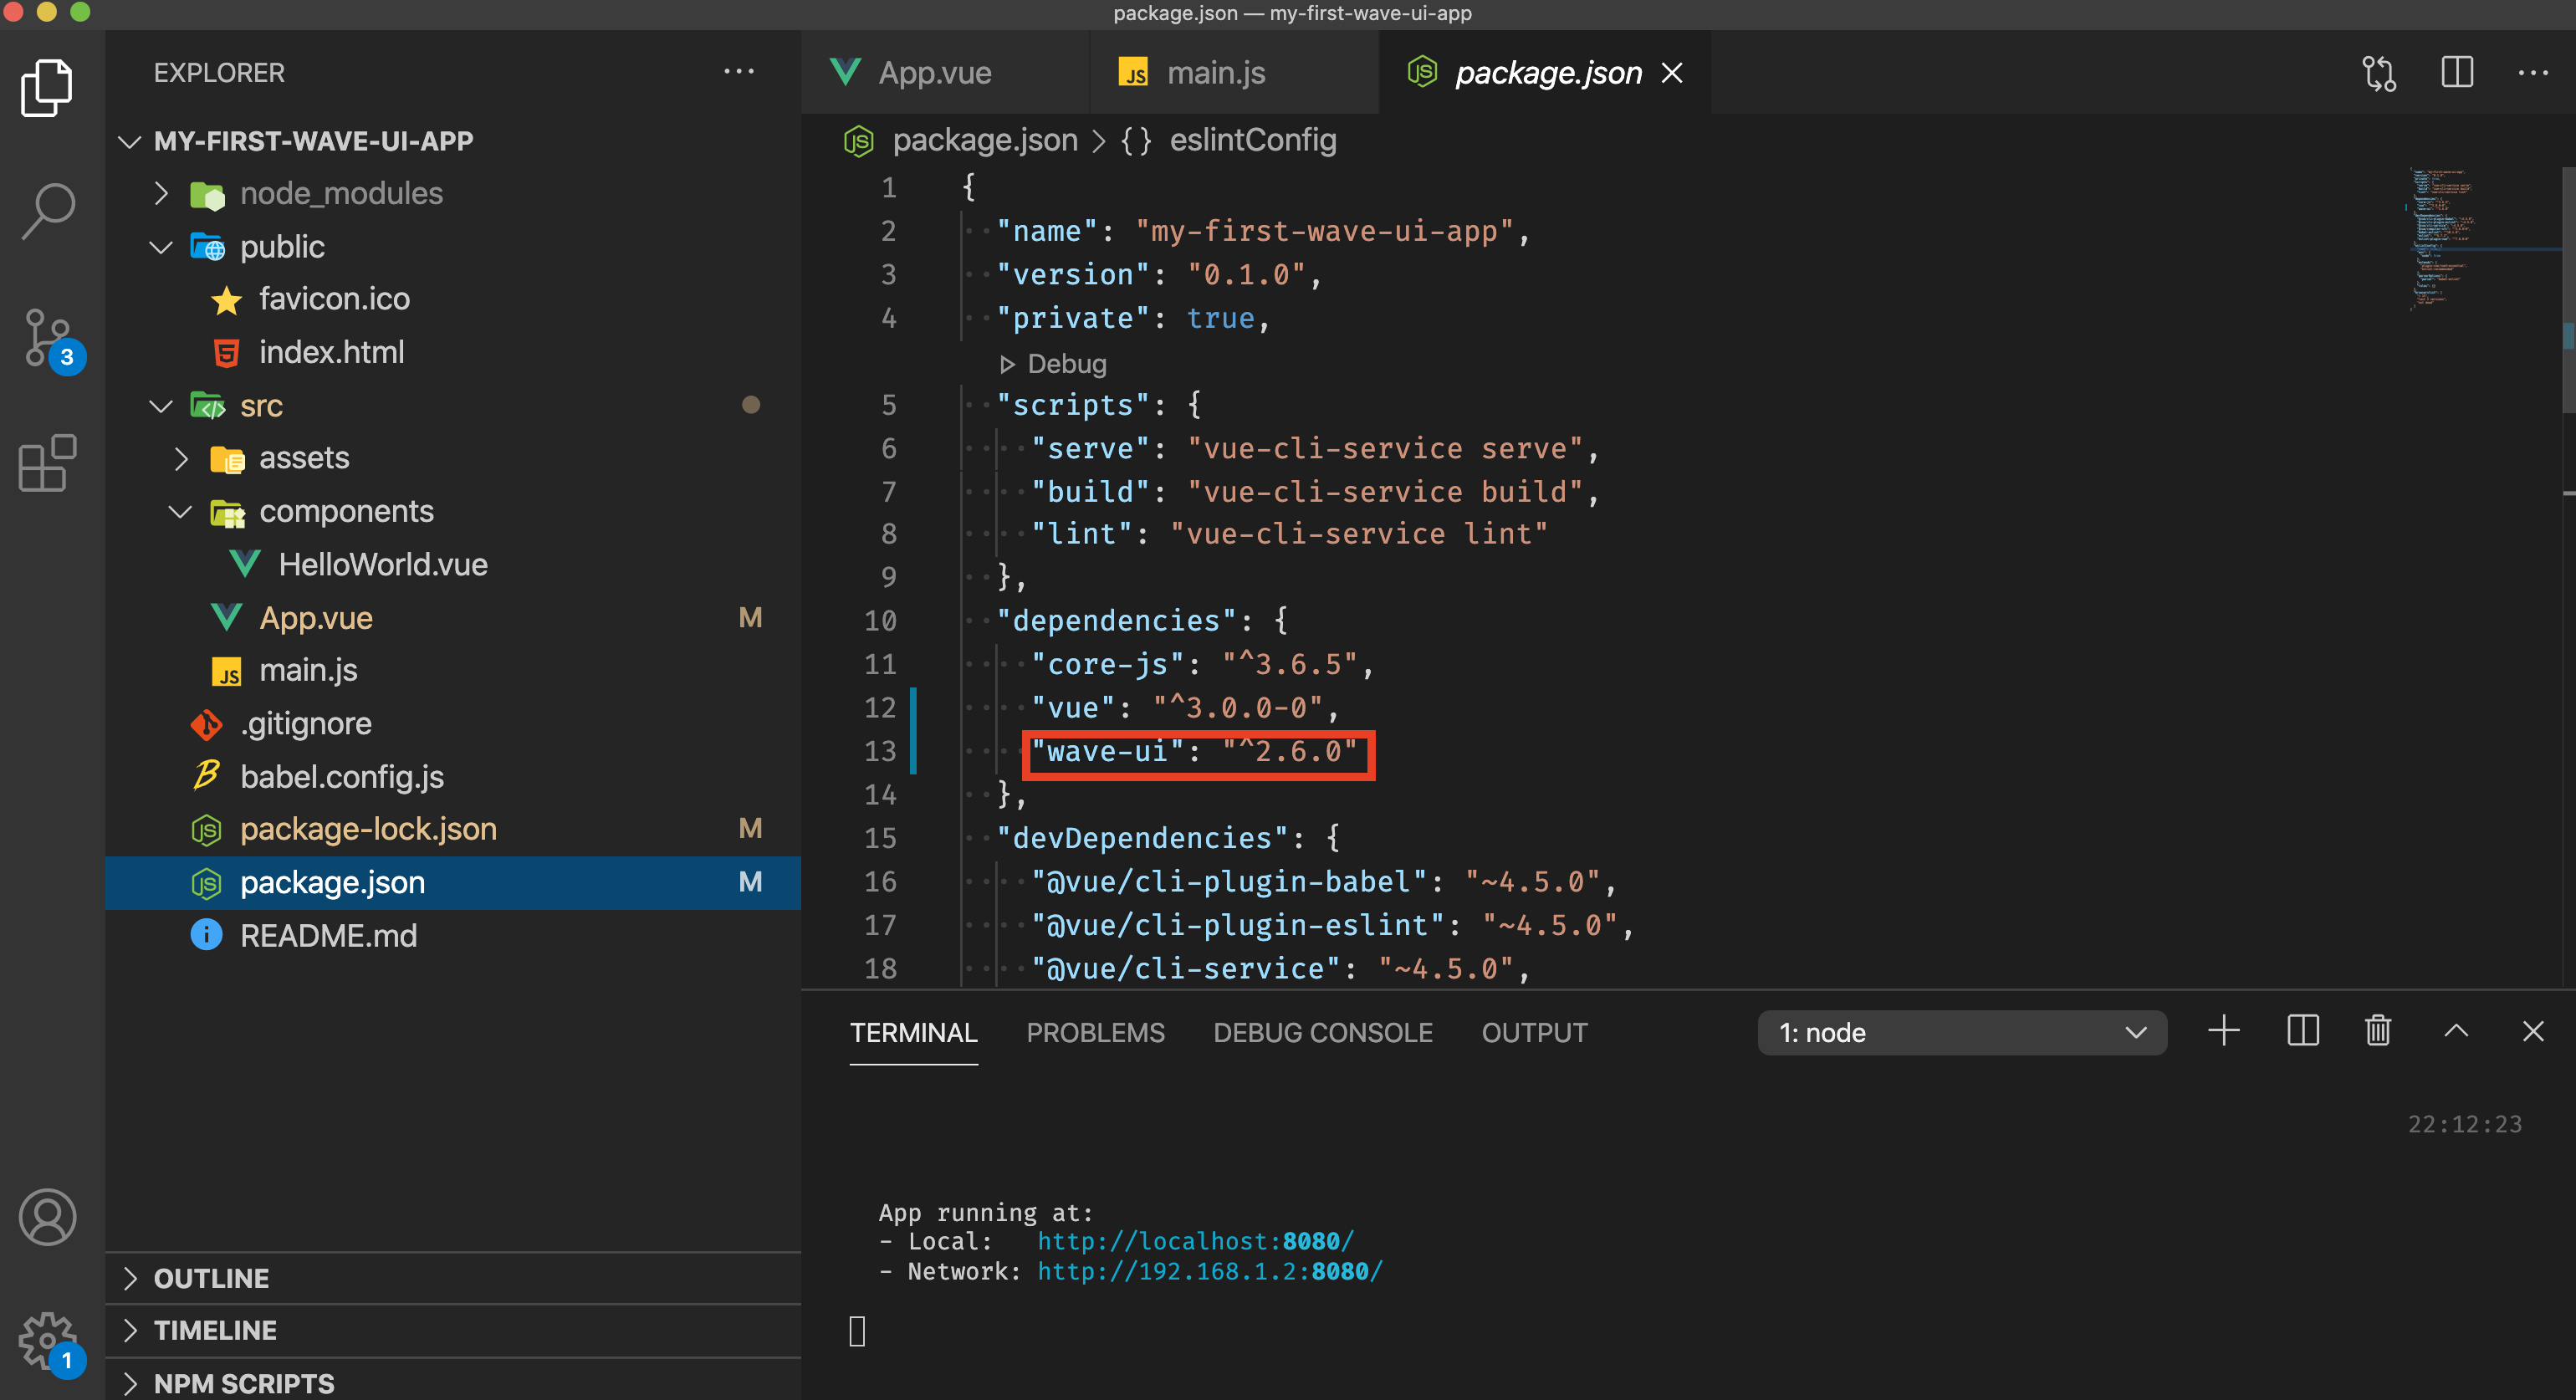This screenshot has width=2576, height=1400.
Task: Open the http://localhost:8080 link
Action: [x=1194, y=1240]
